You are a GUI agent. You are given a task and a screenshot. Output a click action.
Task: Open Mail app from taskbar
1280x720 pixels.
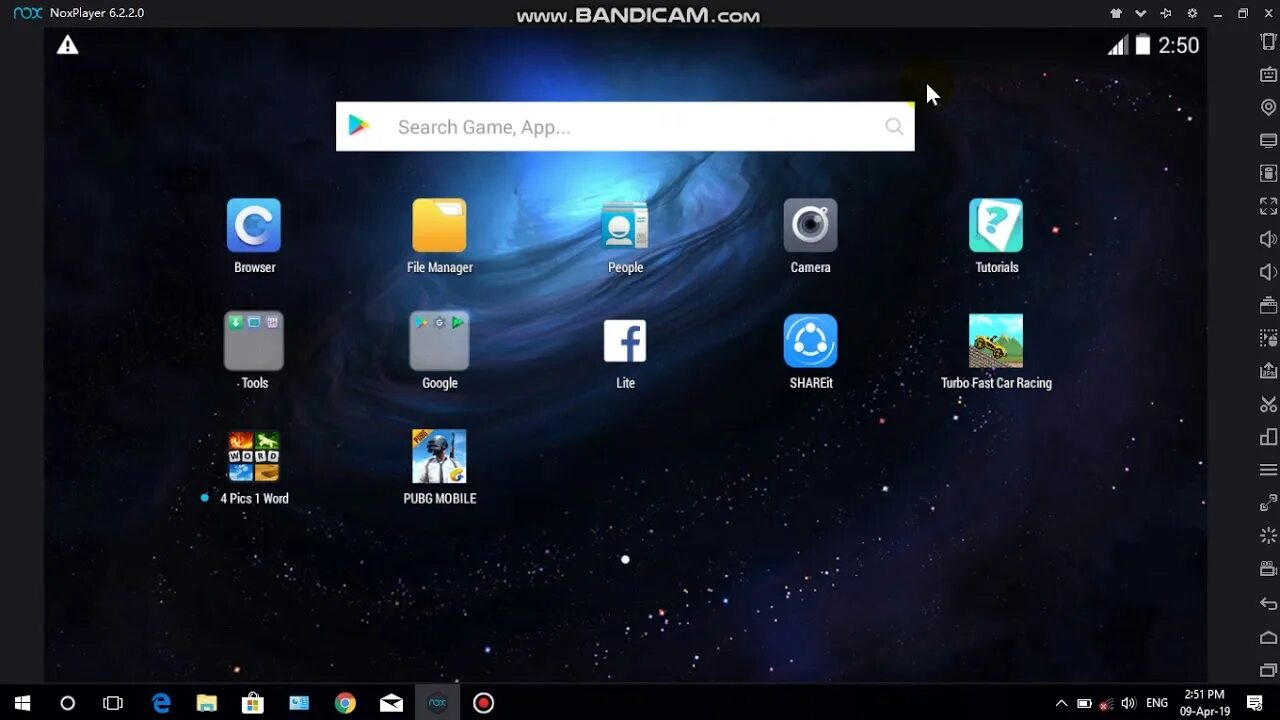[391, 703]
